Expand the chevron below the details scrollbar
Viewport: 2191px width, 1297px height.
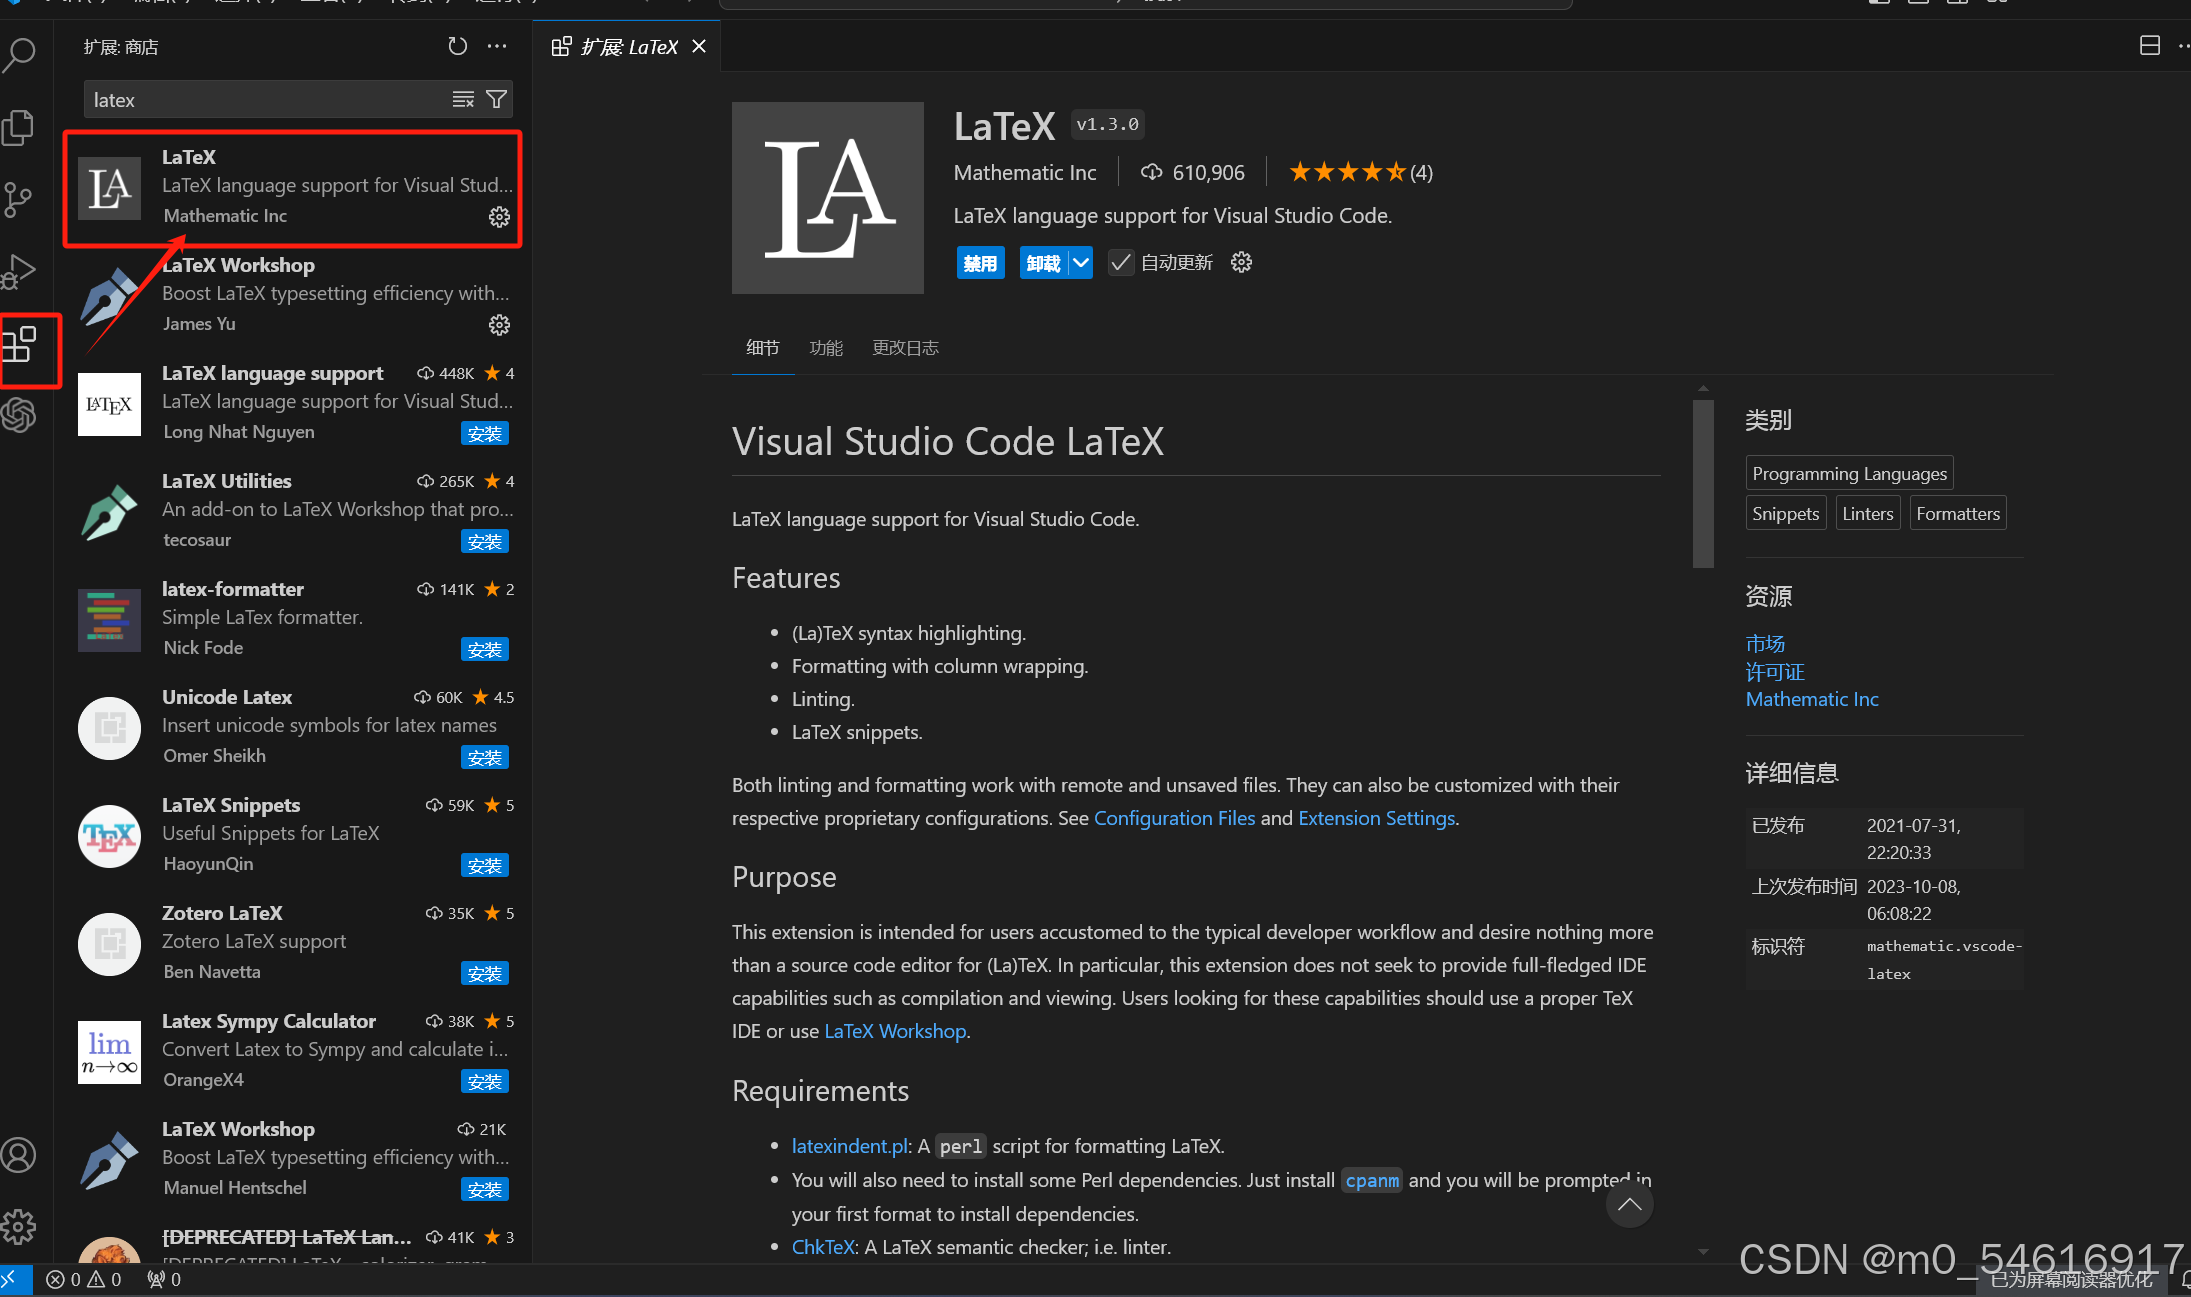(x=1703, y=1250)
